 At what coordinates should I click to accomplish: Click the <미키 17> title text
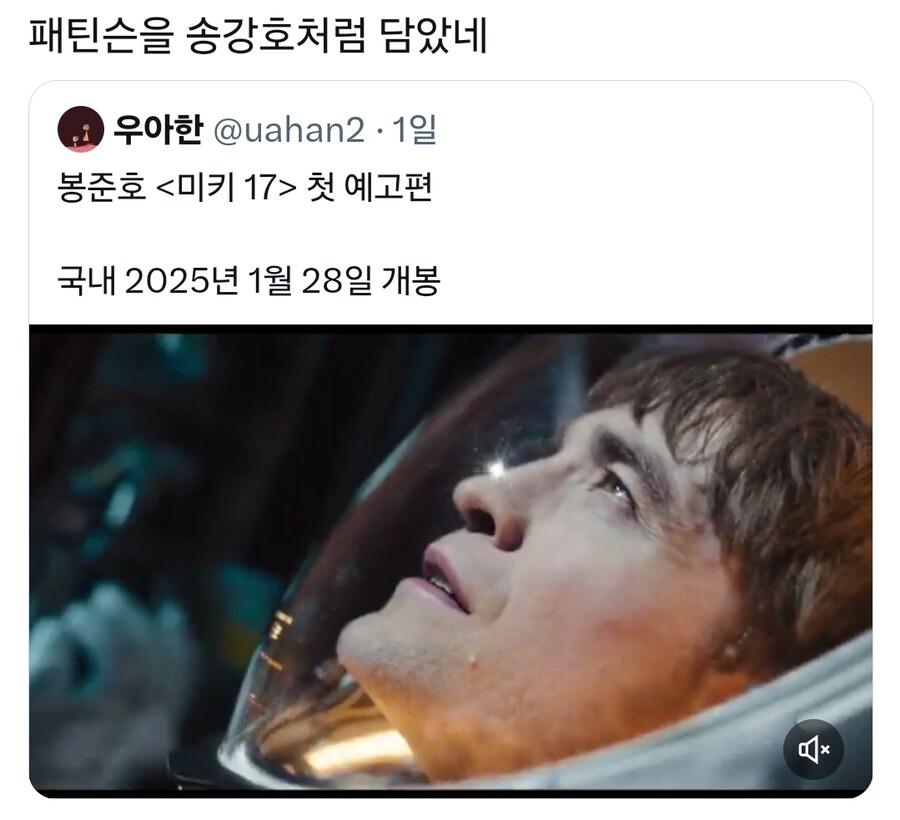226,188
